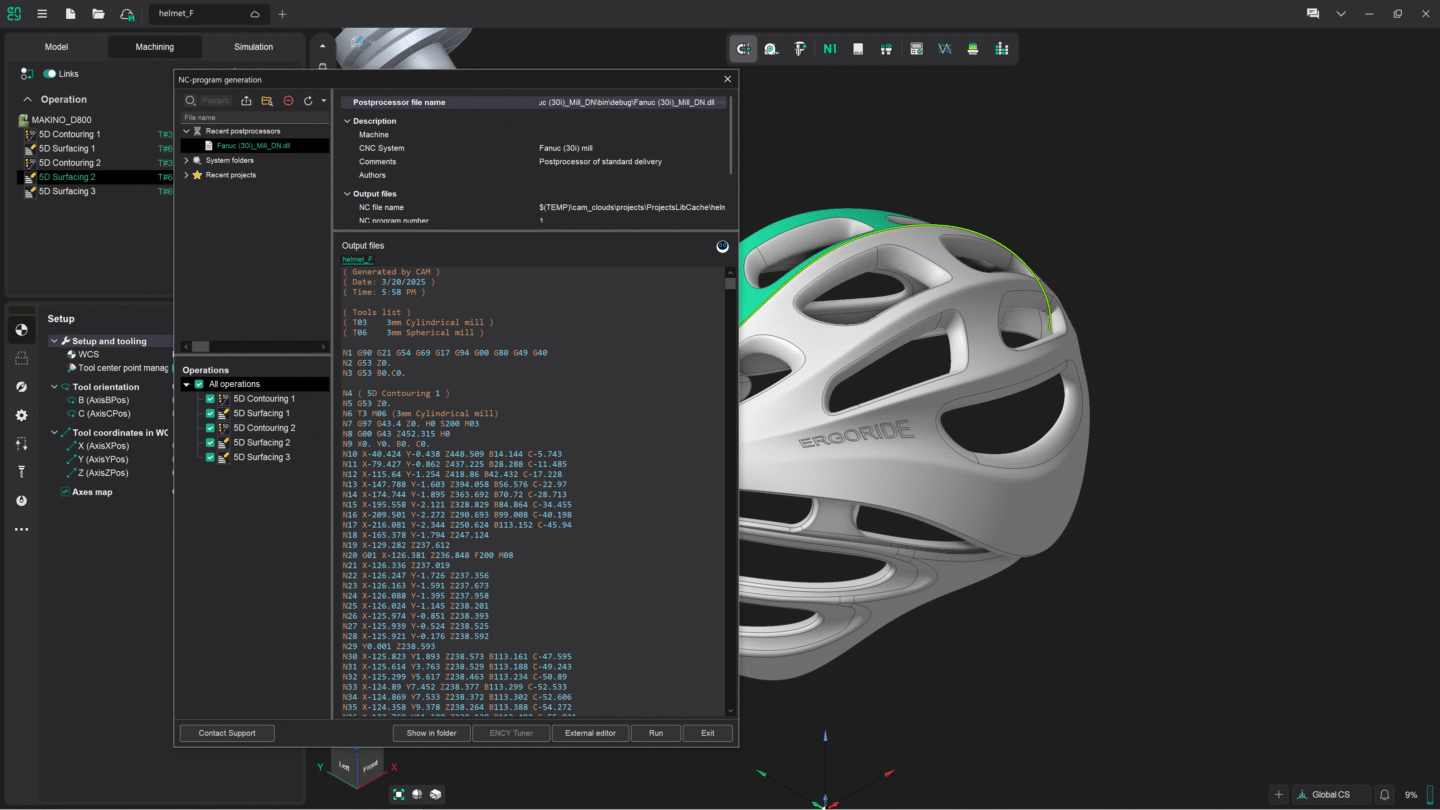Image resolution: width=1440 pixels, height=810 pixels.
Task: Open the N1 NC-code tool
Action: 829,48
